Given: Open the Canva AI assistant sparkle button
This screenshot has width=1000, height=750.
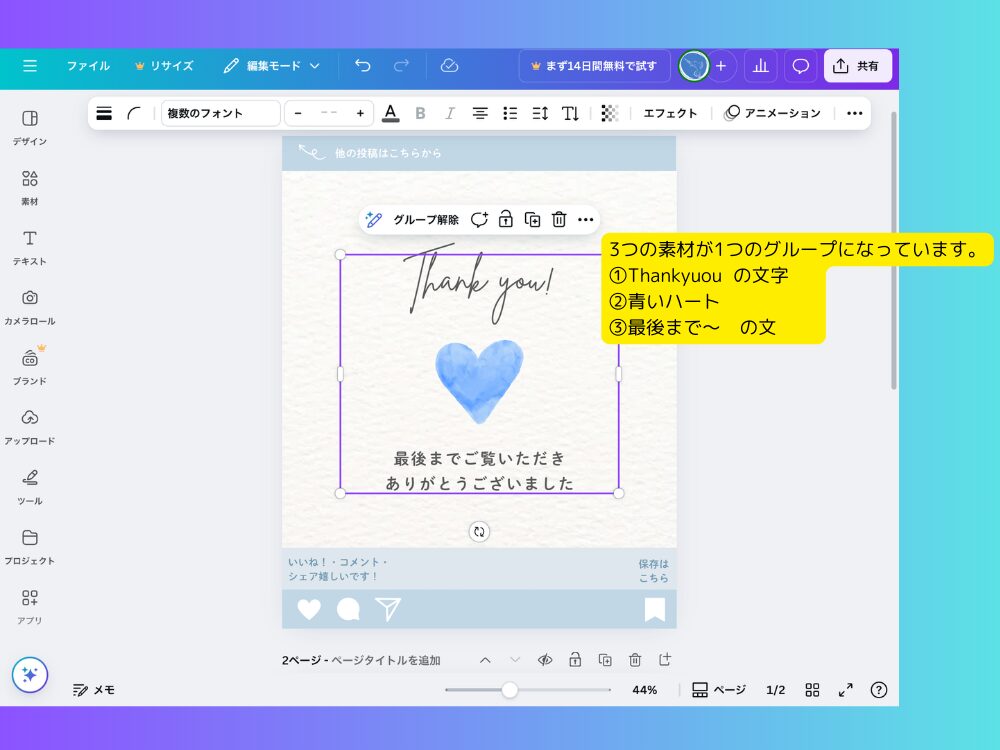Looking at the screenshot, I should point(30,675).
